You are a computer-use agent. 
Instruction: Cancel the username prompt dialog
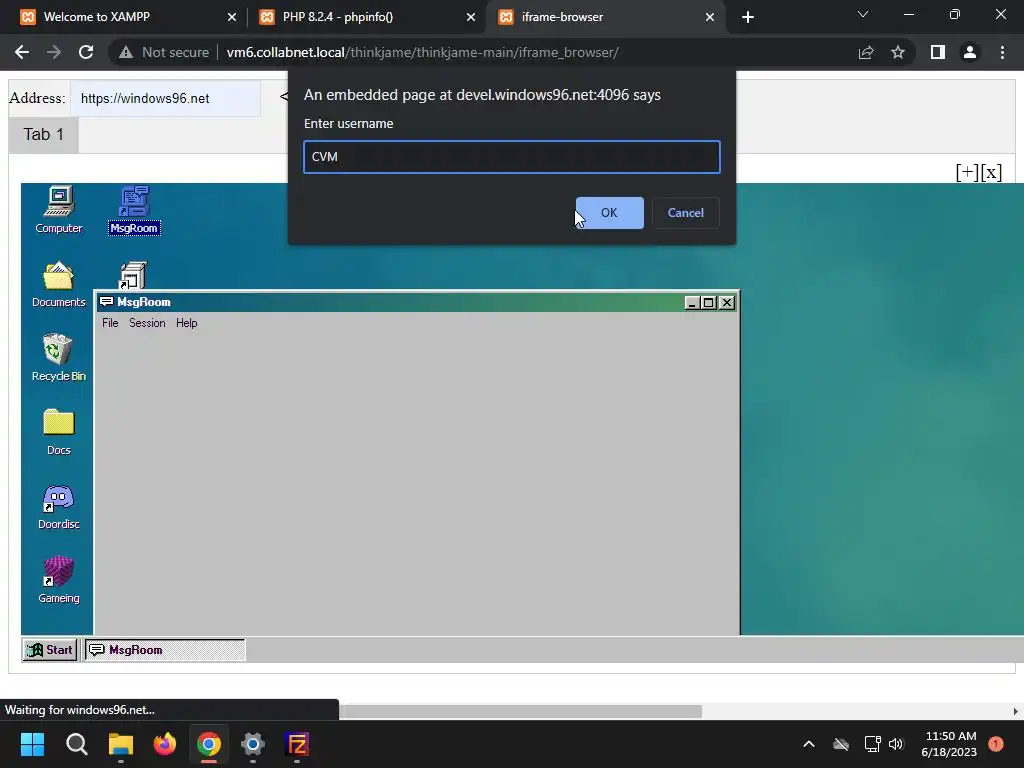point(685,213)
